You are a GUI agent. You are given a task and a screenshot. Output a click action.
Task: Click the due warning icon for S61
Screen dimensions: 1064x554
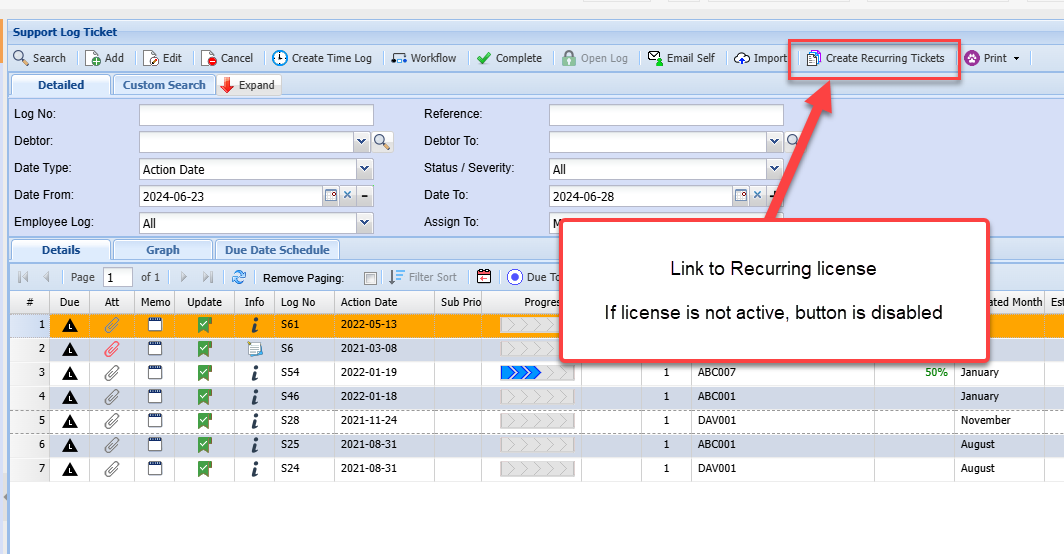[69, 326]
